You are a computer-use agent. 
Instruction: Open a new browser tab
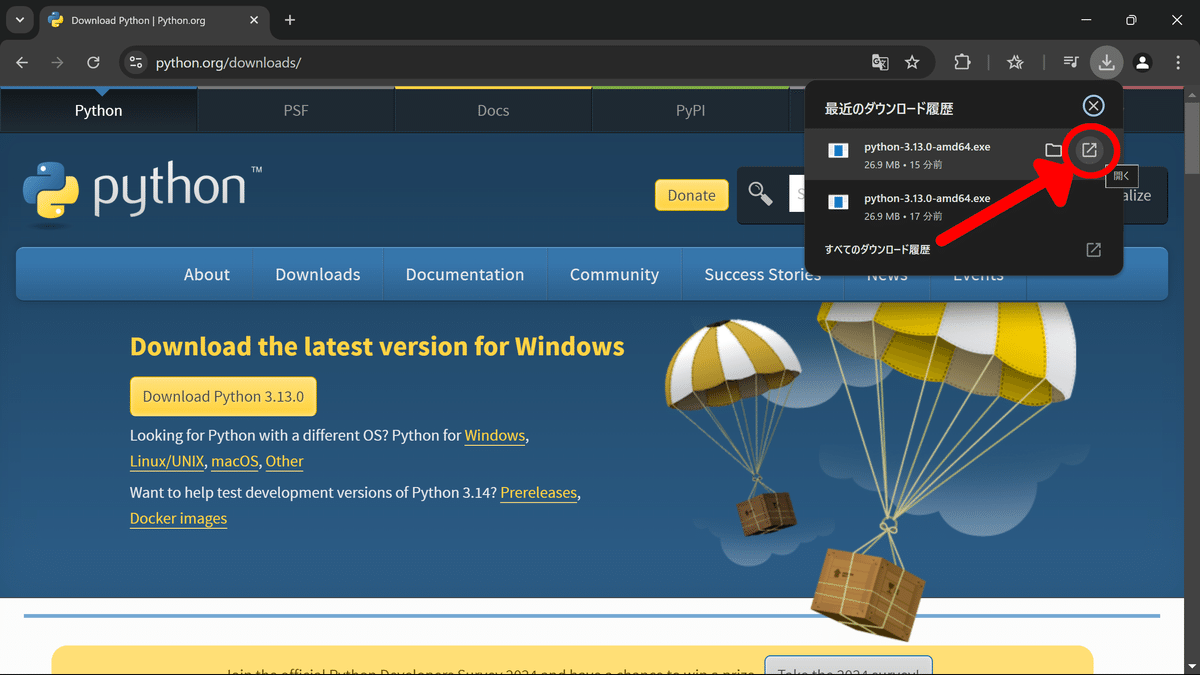[x=290, y=20]
